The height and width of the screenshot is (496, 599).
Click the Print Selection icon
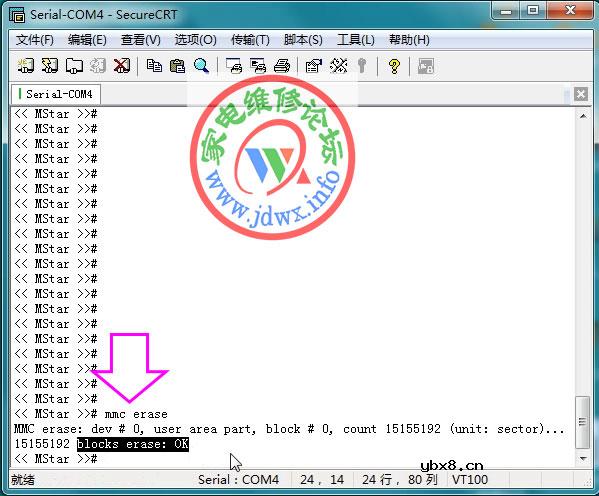[258, 66]
